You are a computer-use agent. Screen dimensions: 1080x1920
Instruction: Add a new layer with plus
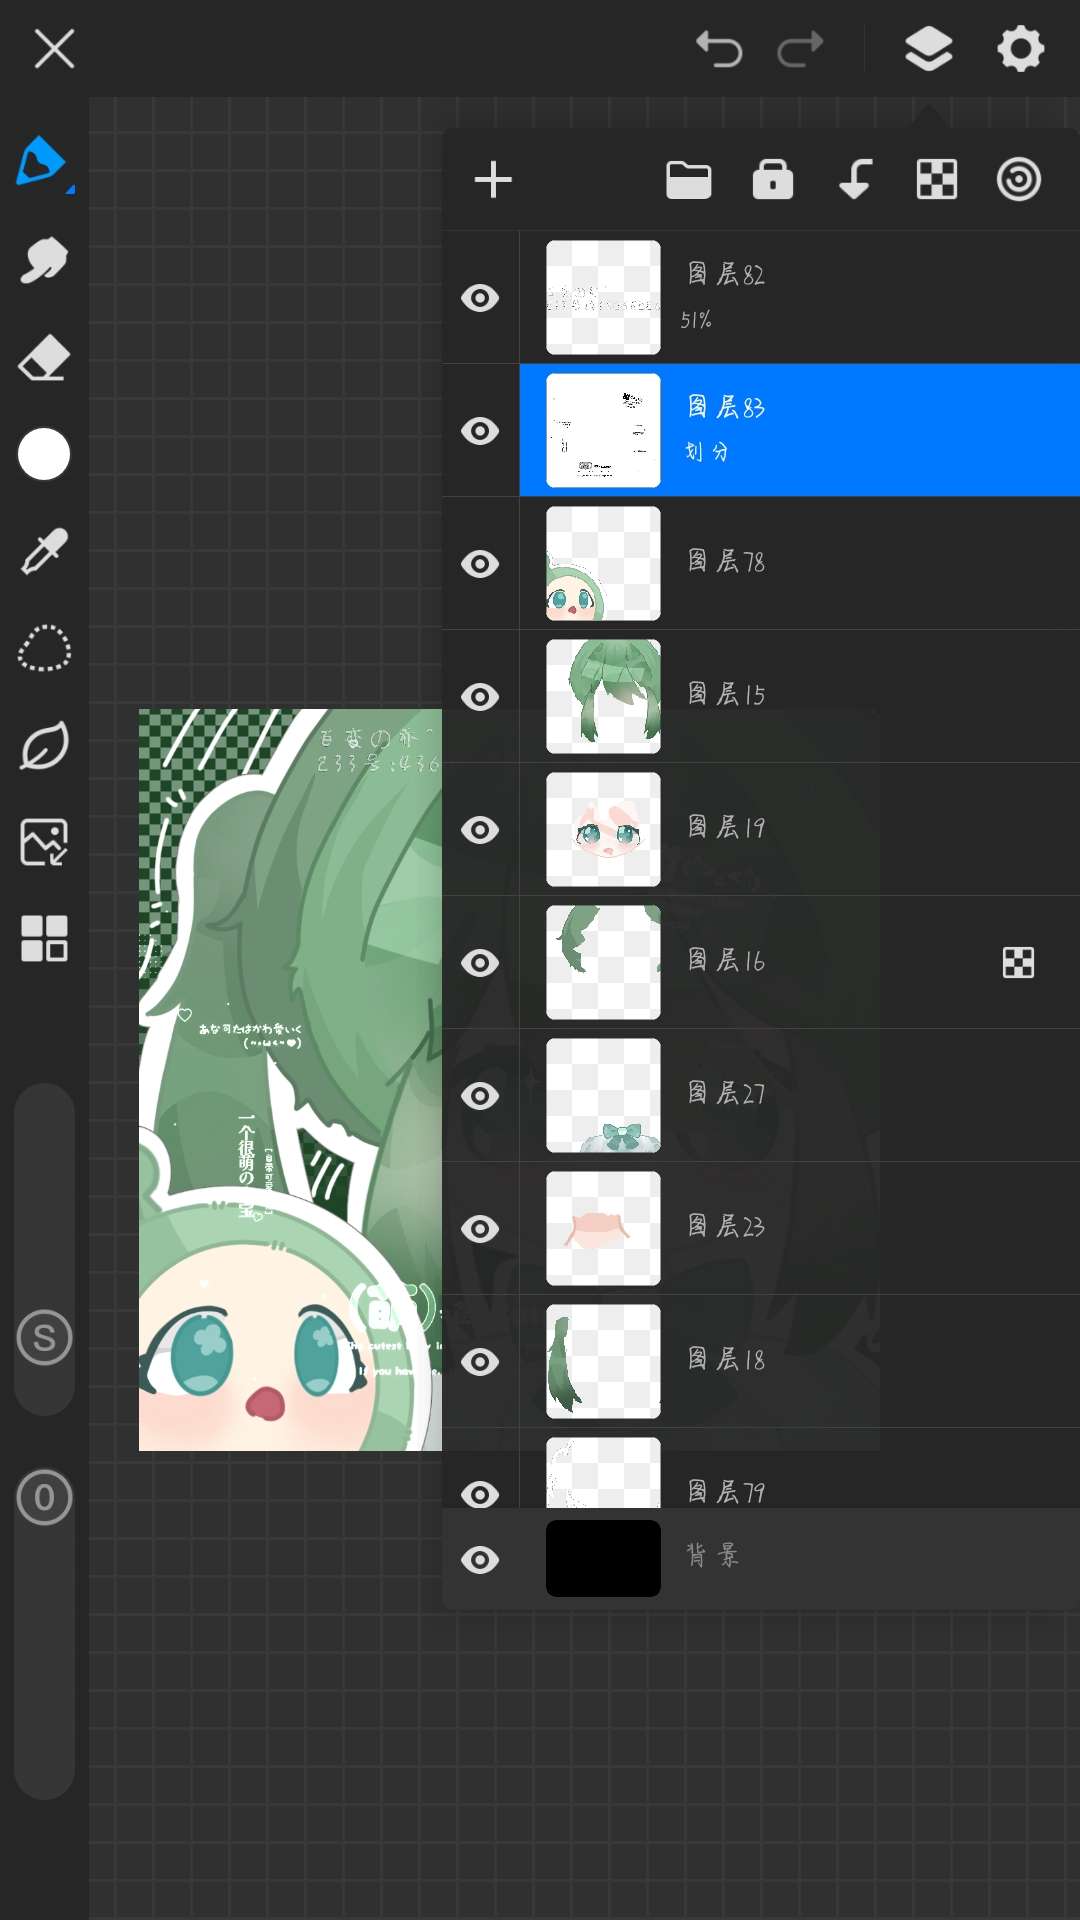493,180
